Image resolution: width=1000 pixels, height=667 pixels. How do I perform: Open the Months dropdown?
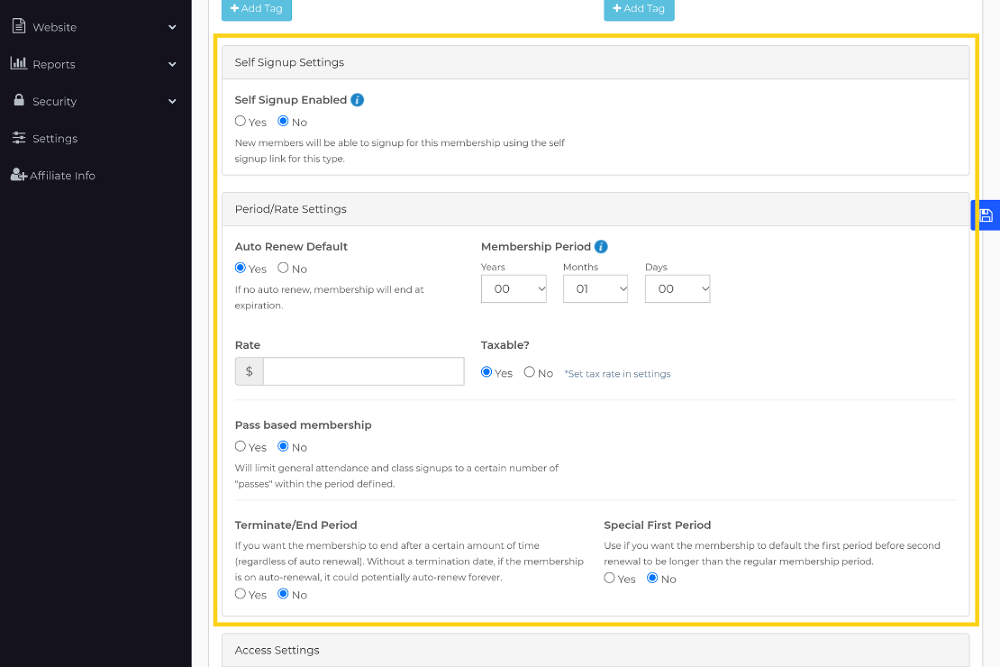click(x=595, y=289)
